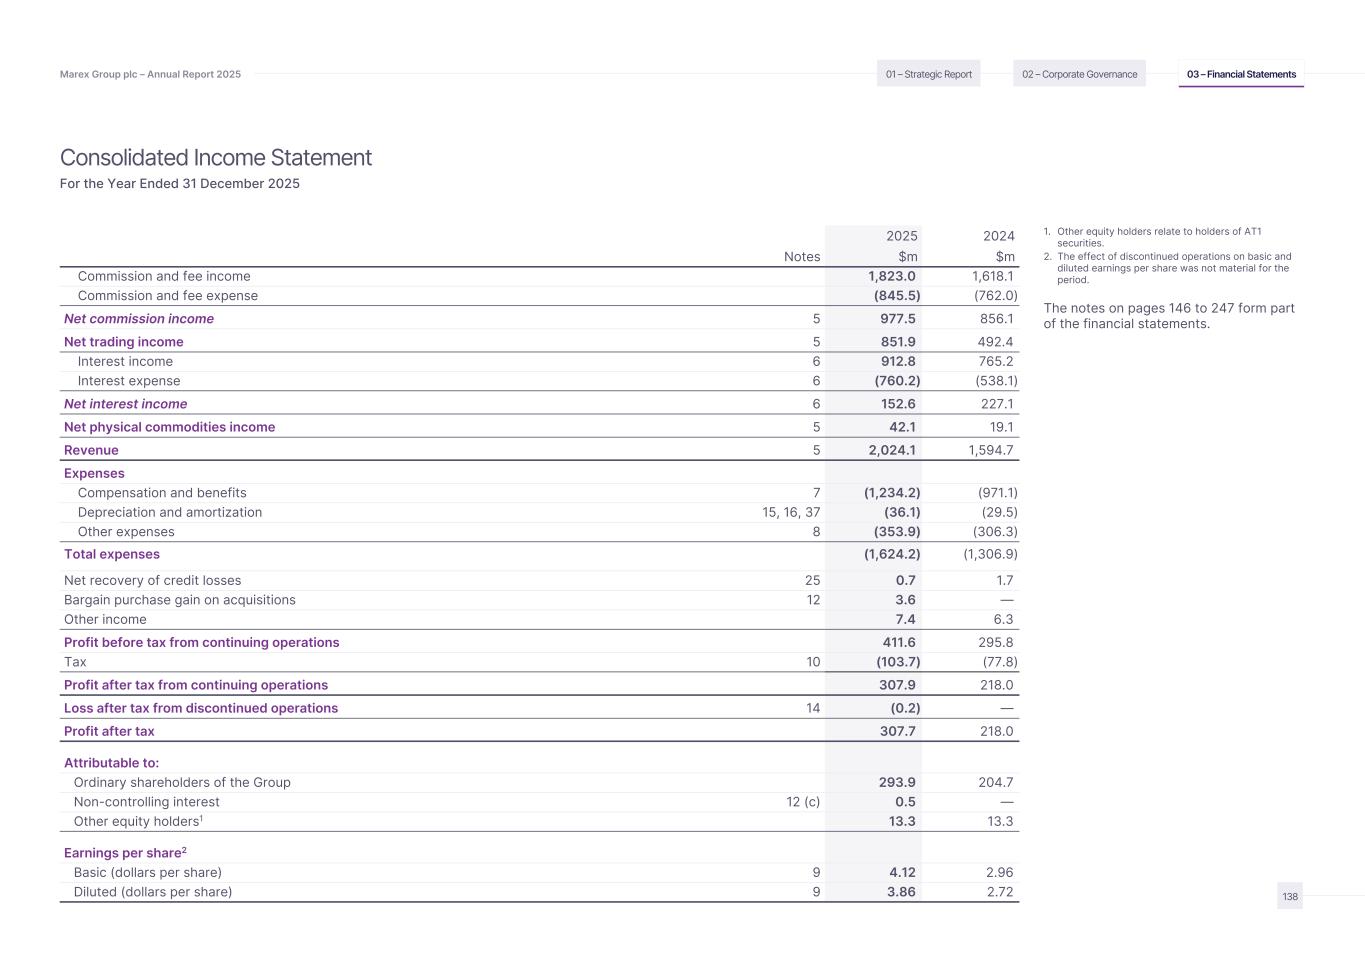Click note 12 (c) for Non-controlling interest
Screen dimensions: 1365x966
[x=803, y=802]
